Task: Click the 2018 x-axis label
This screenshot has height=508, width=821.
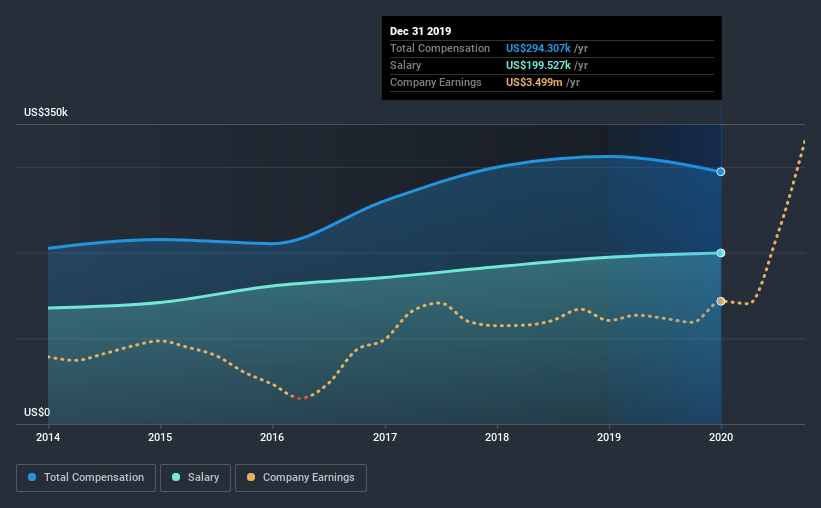Action: tap(497, 437)
